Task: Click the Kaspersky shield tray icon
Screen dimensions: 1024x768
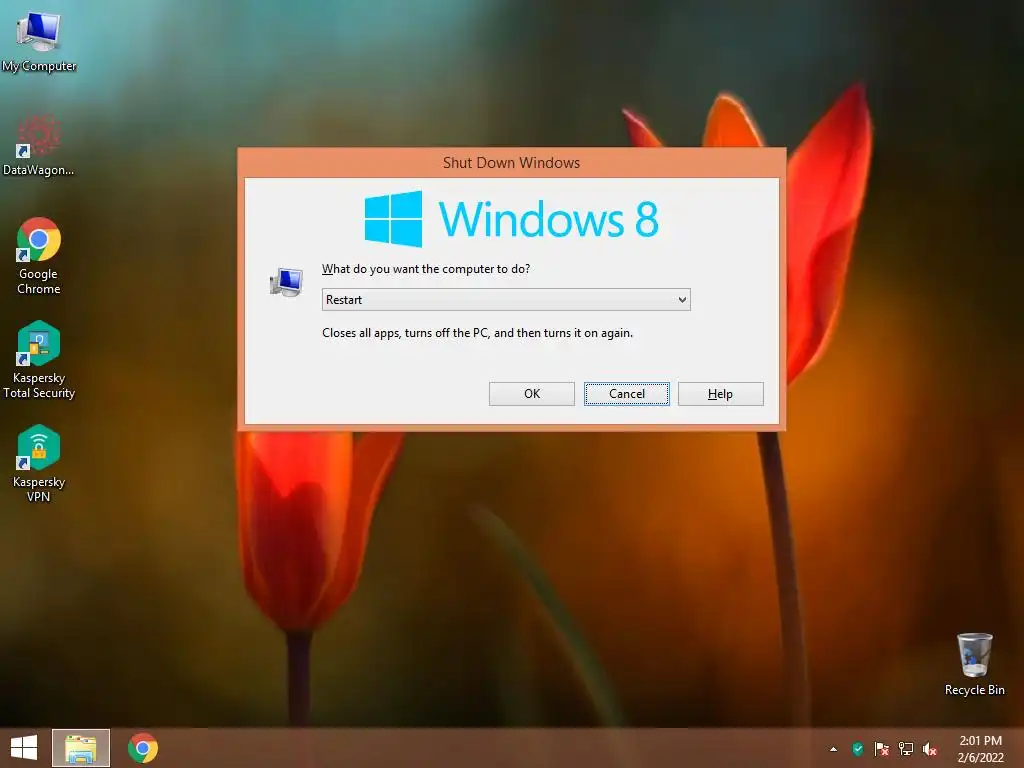Action: (x=857, y=749)
